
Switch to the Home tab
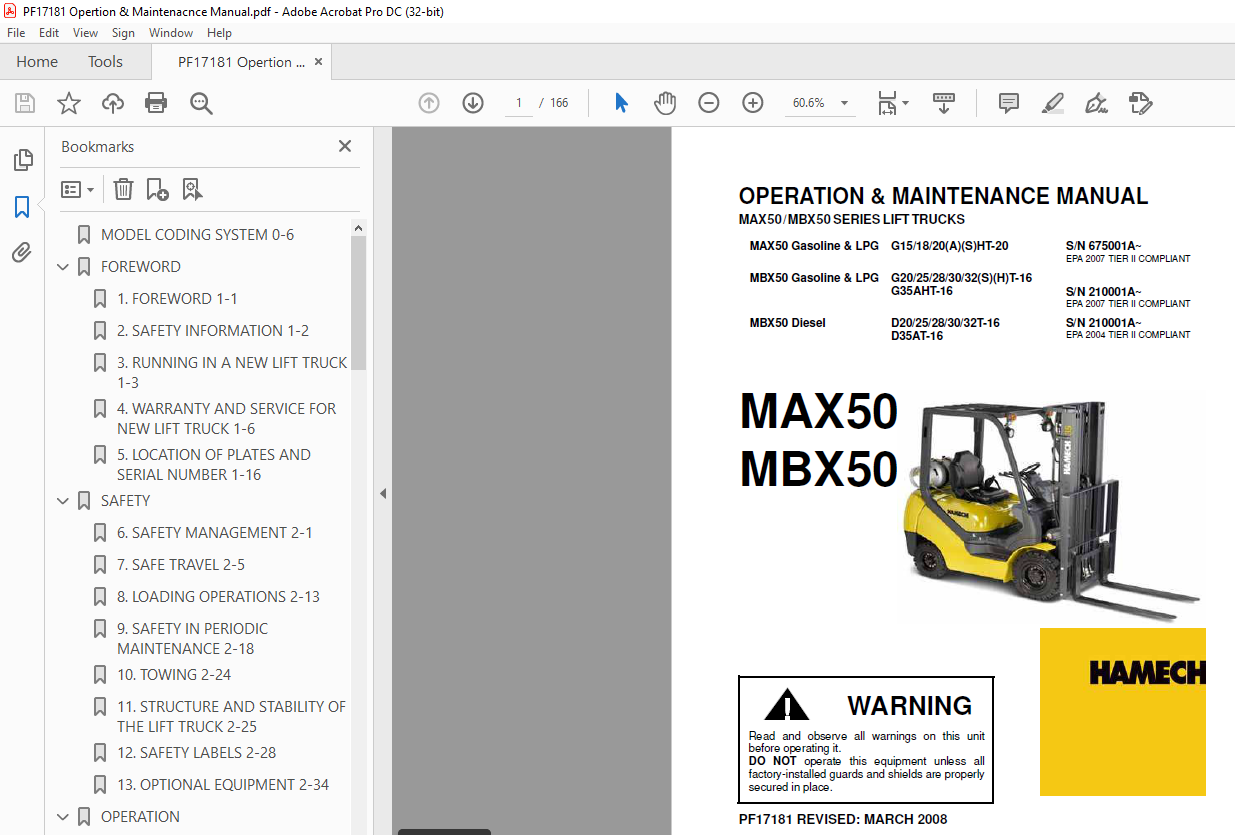(37, 62)
